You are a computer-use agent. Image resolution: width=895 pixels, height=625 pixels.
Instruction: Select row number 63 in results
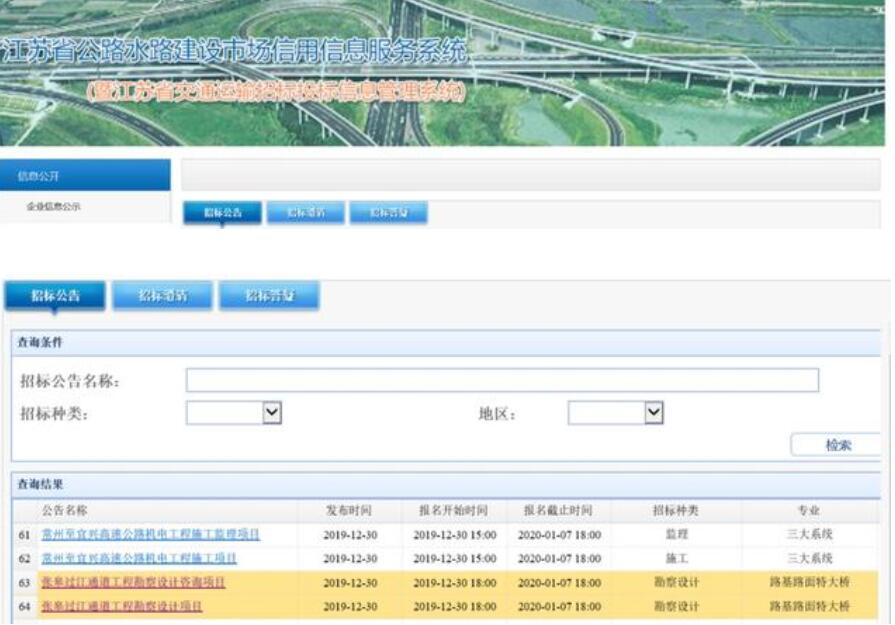coord(24,583)
